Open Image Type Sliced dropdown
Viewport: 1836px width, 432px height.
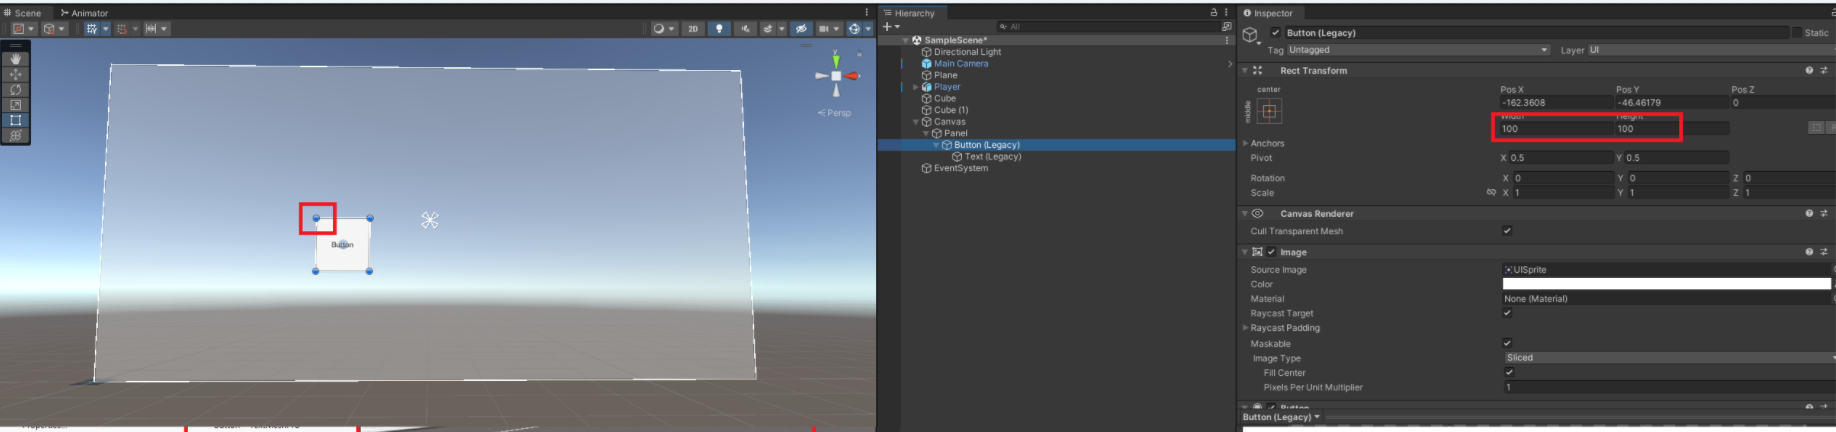point(1669,358)
